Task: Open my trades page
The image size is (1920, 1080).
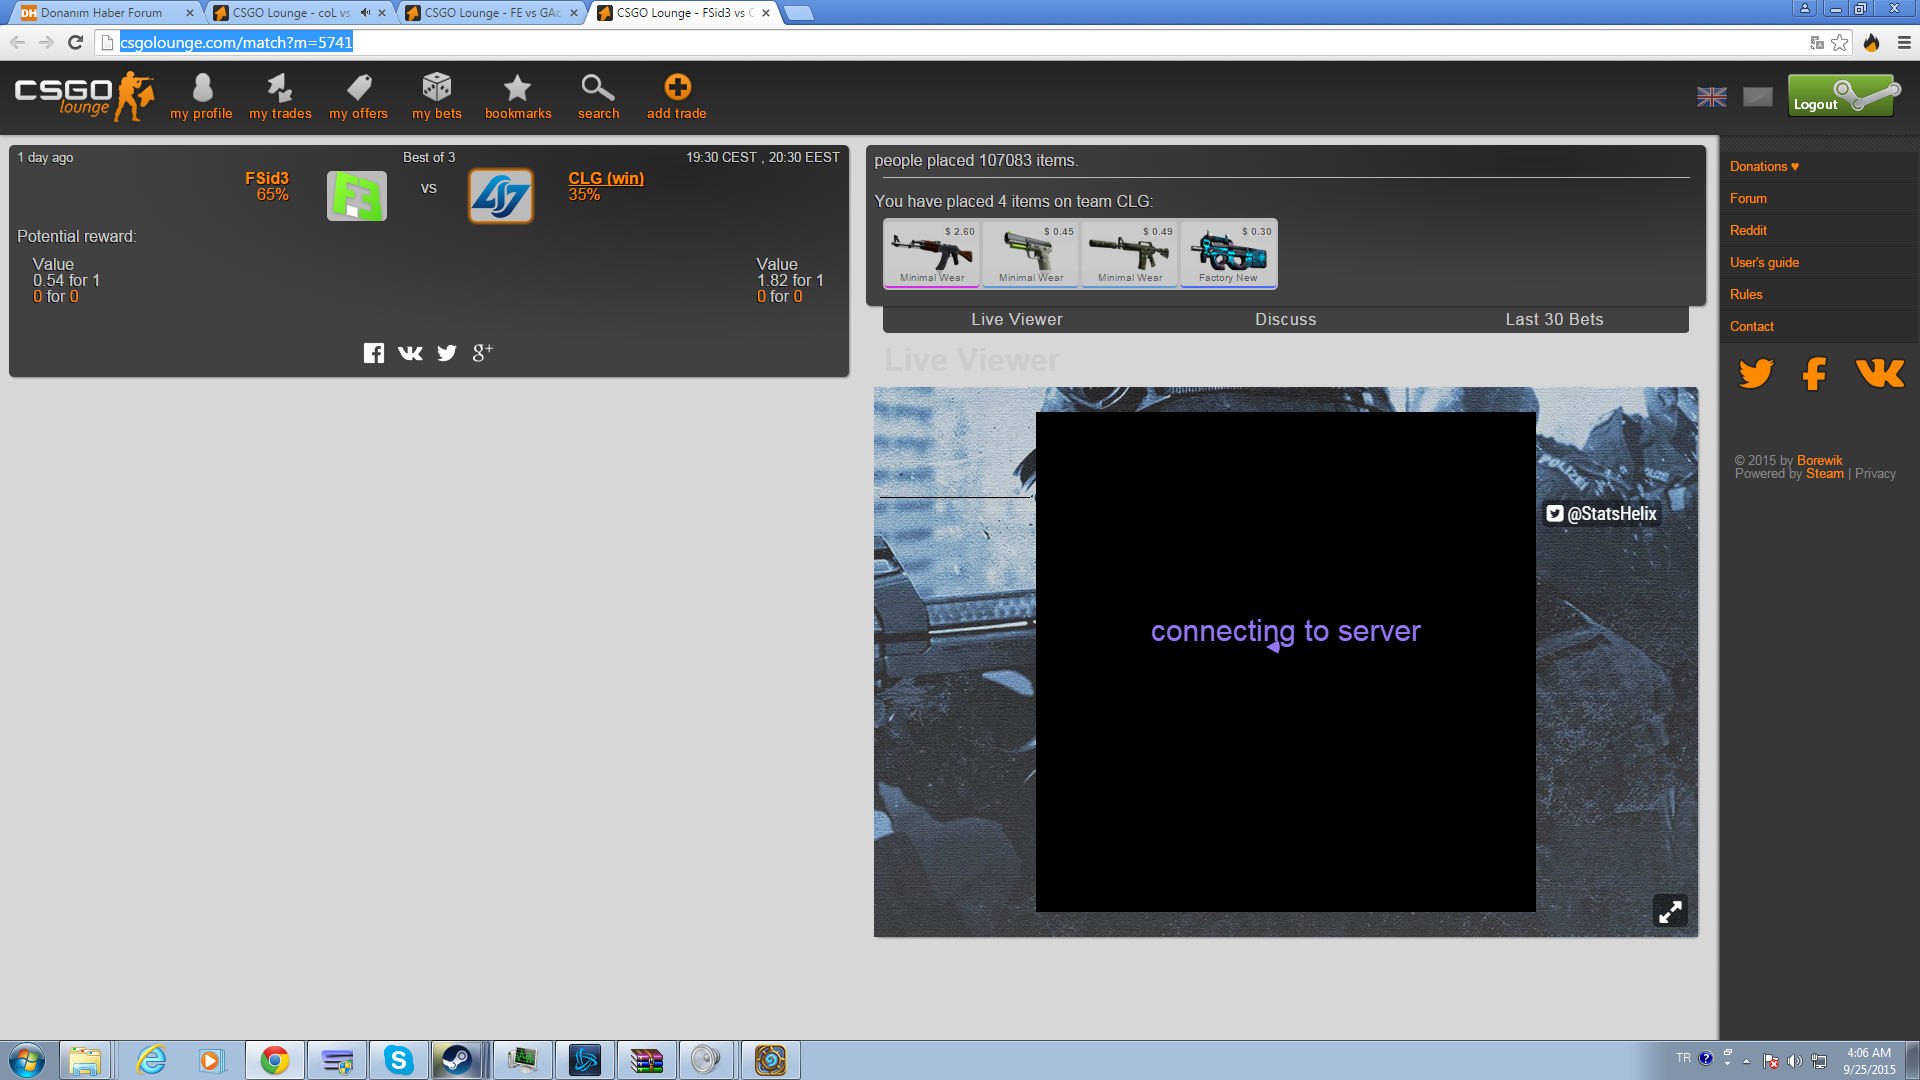Action: (x=280, y=97)
